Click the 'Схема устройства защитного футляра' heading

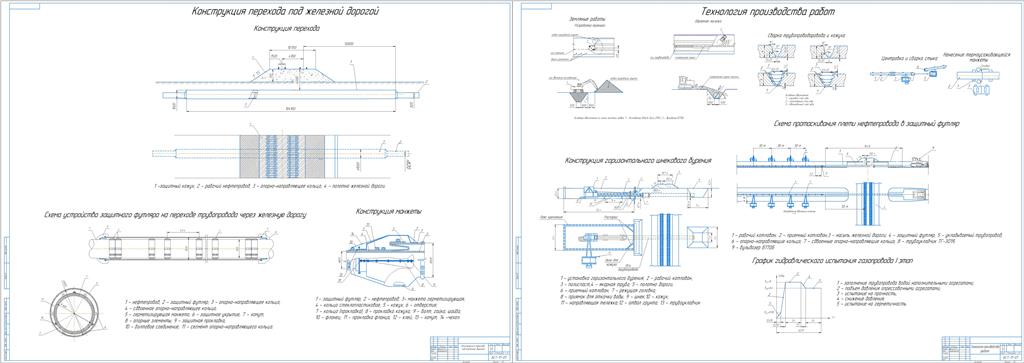point(175,214)
